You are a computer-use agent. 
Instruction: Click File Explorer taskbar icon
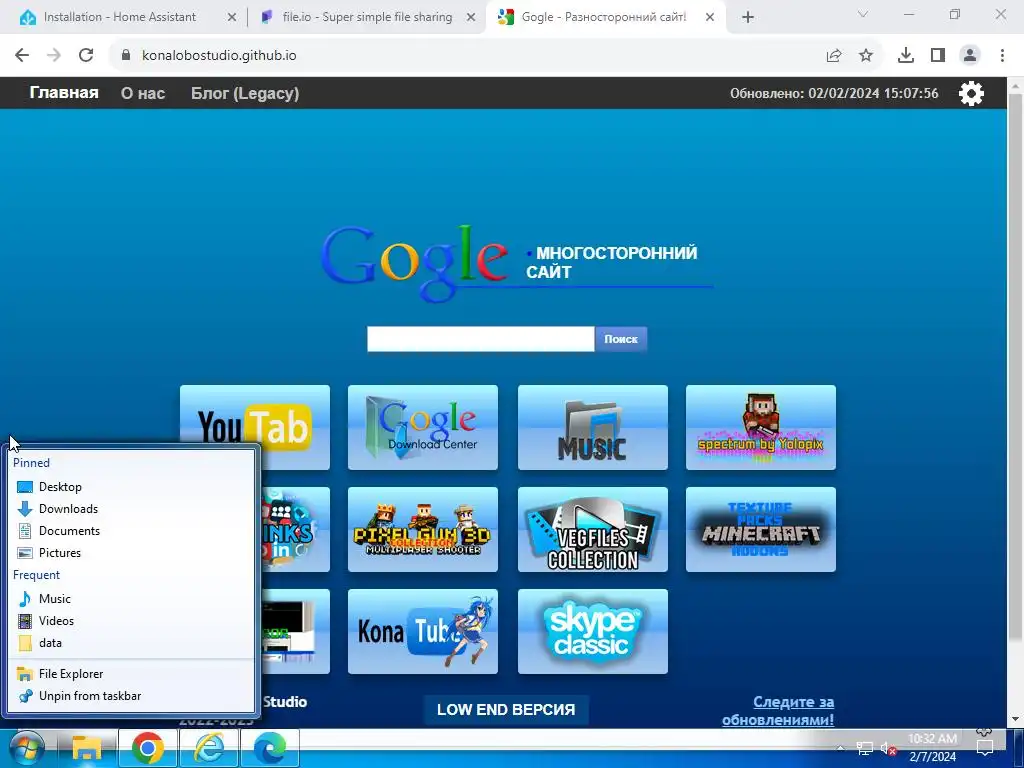pos(86,748)
